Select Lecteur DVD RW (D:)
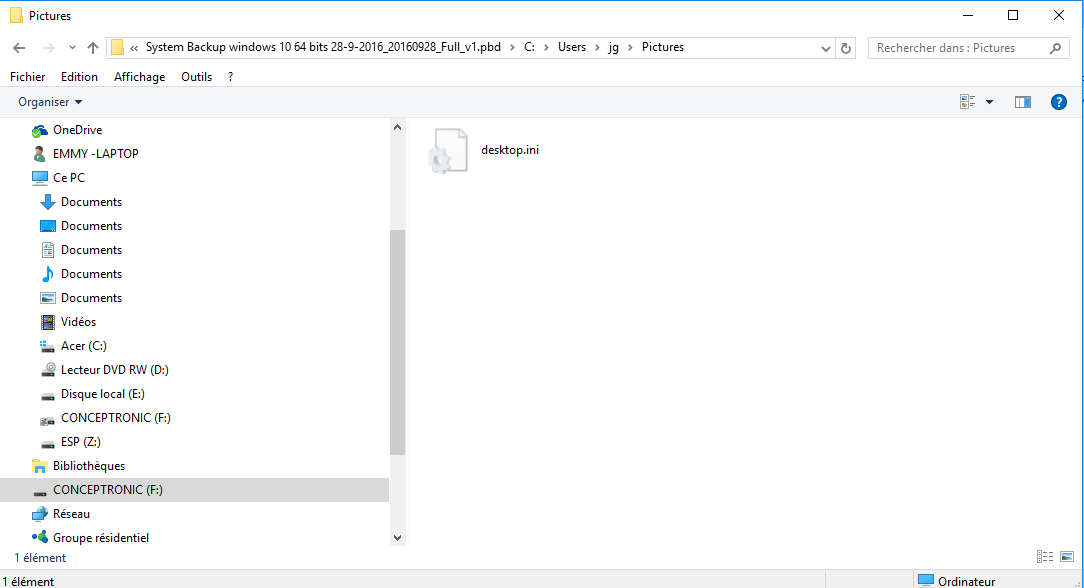 coord(115,370)
